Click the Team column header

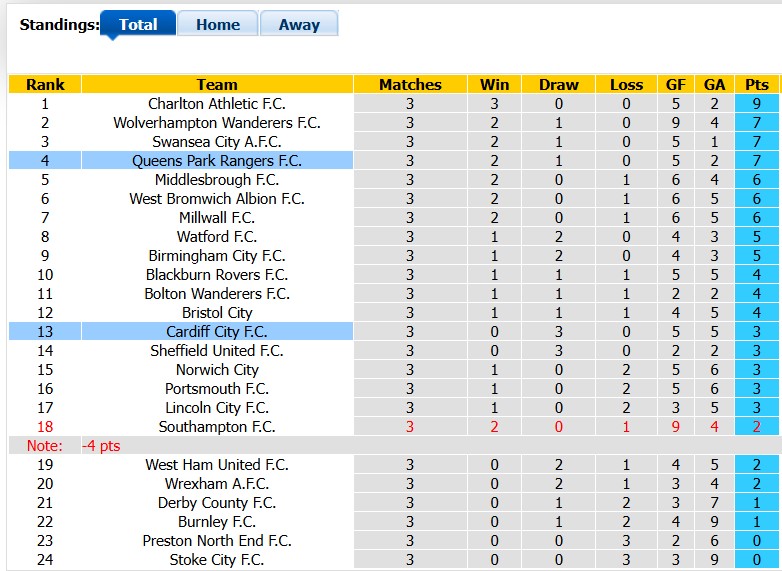(217, 84)
